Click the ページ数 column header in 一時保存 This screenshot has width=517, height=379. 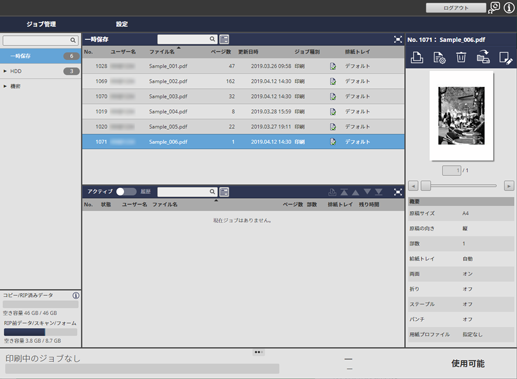(x=221, y=52)
